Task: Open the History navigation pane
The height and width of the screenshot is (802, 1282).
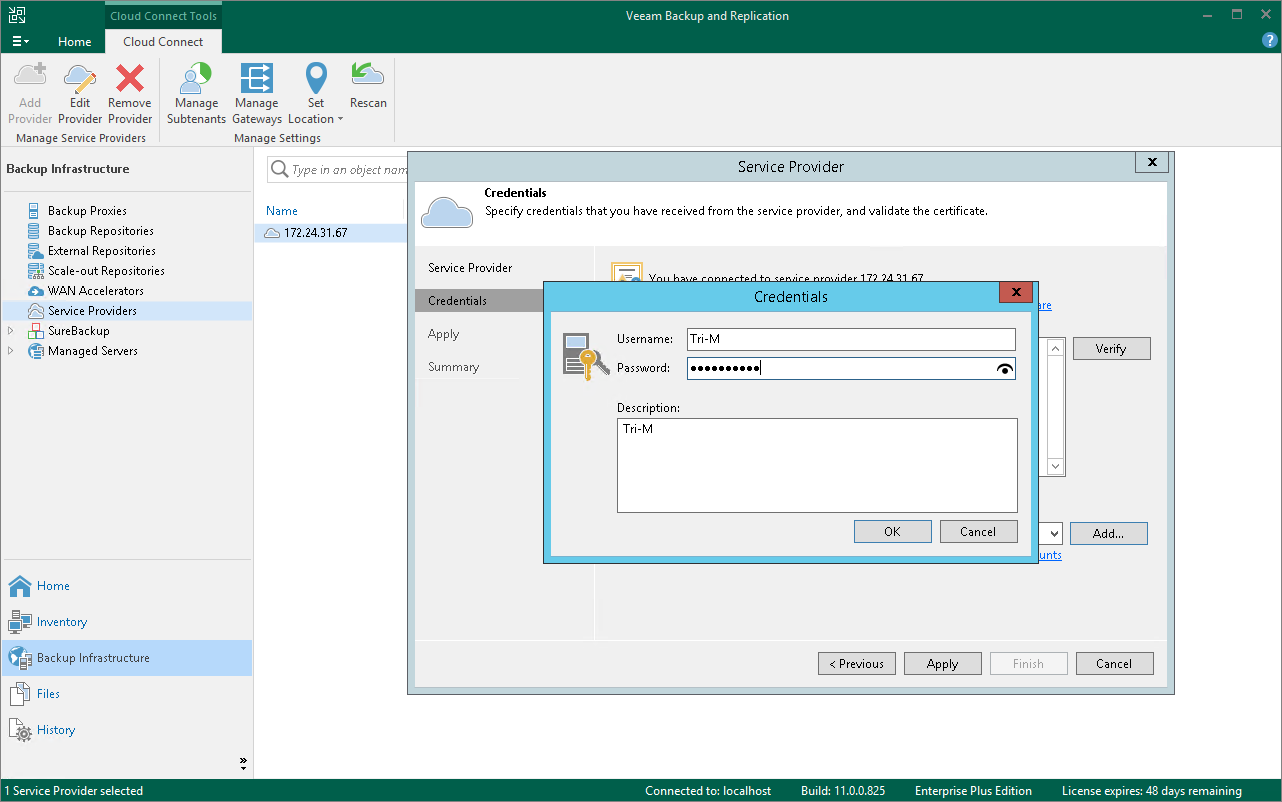Action: pos(127,730)
